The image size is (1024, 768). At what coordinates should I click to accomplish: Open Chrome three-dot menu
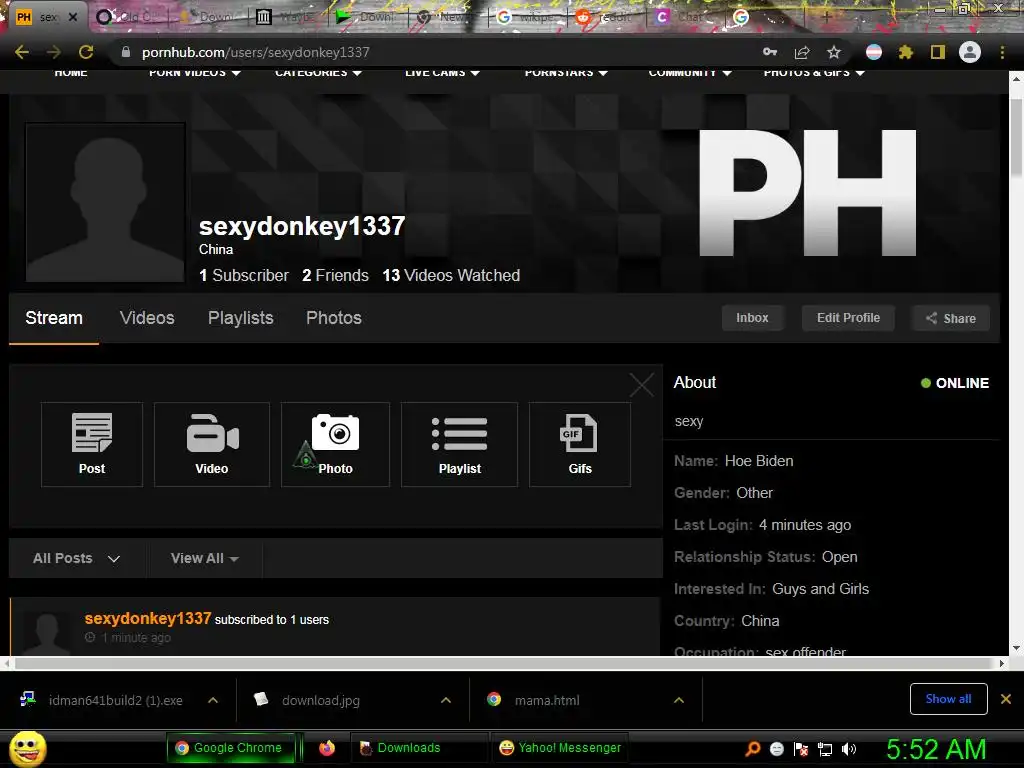coord(1002,52)
